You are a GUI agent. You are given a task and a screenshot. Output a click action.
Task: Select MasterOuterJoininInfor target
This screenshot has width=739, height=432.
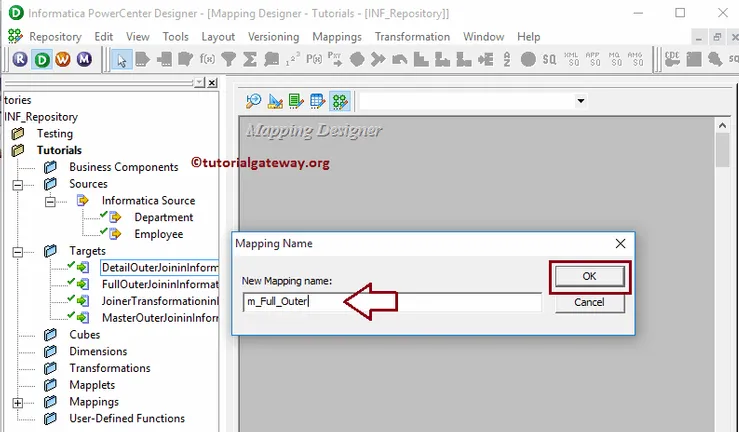[160, 318]
